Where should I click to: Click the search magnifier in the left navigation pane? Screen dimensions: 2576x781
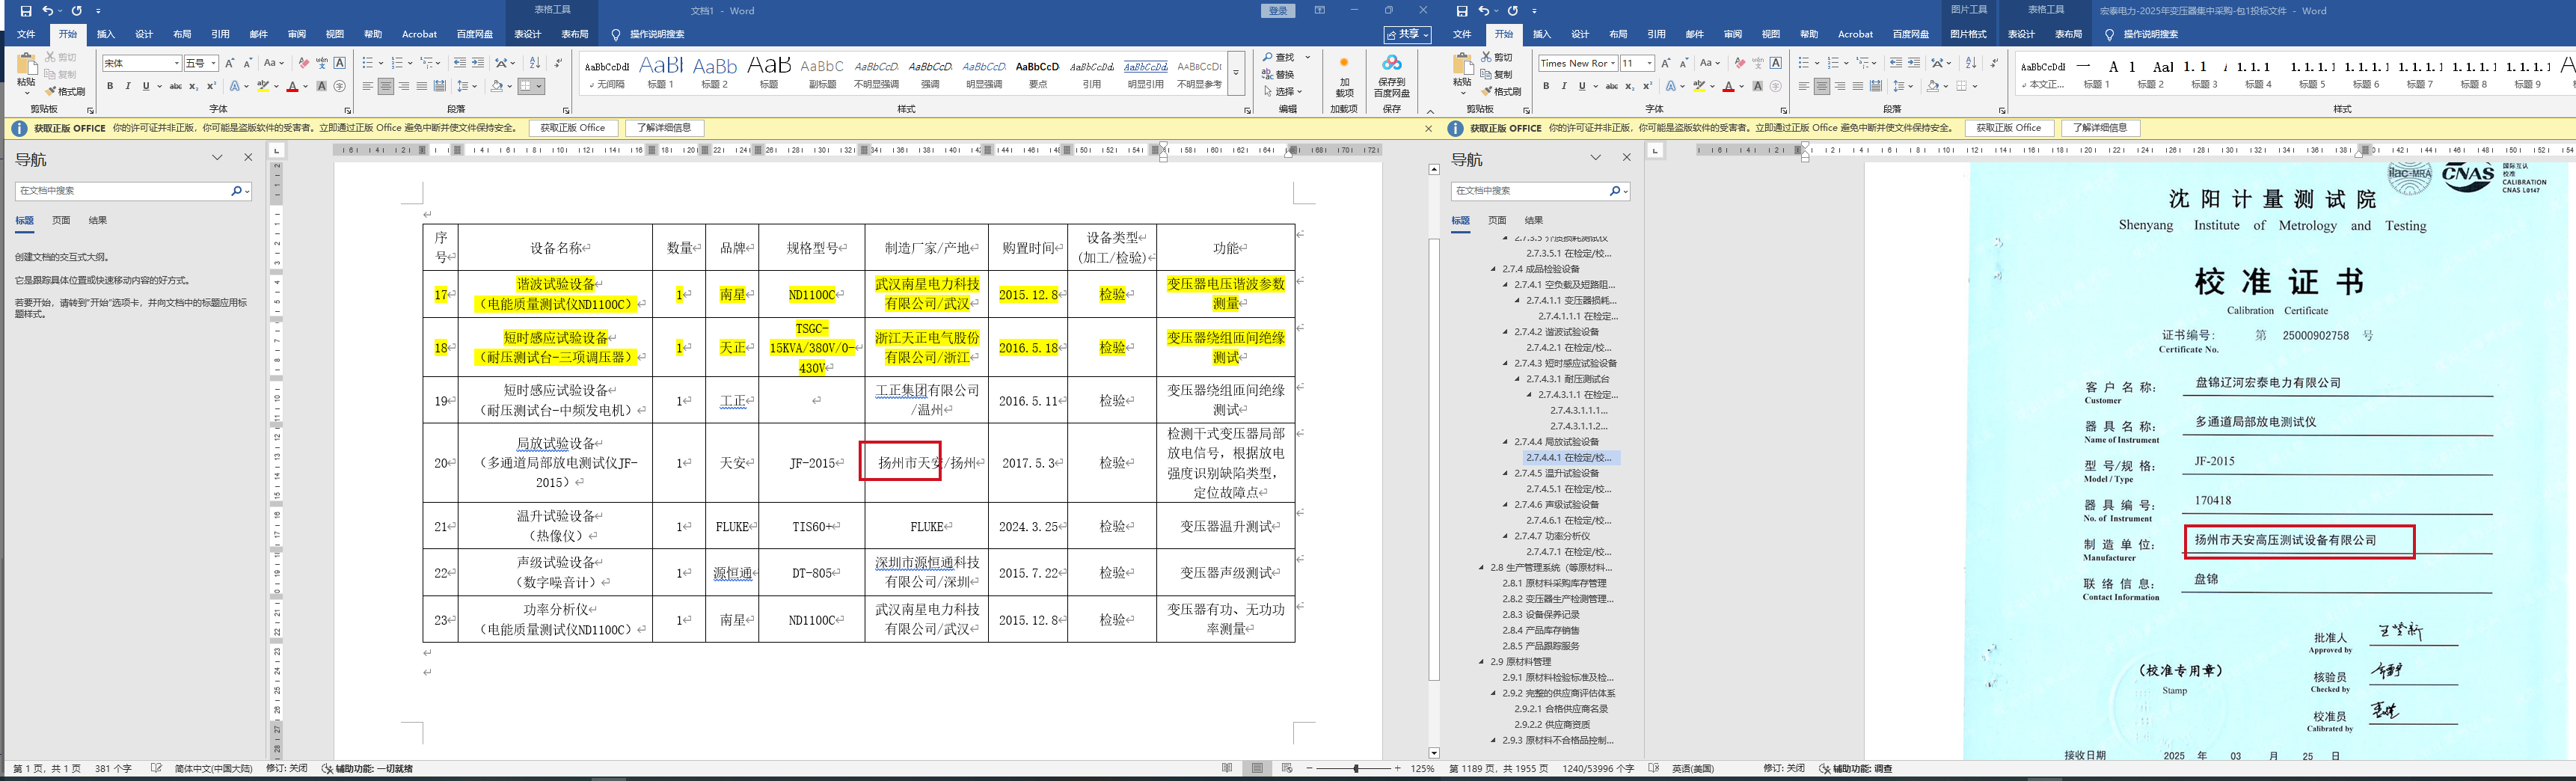[236, 191]
